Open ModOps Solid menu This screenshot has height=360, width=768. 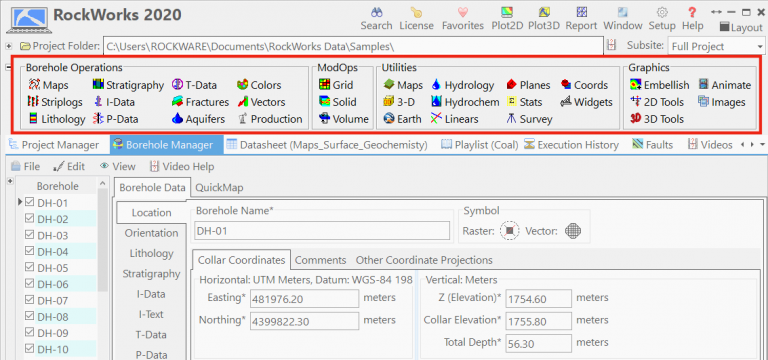coord(337,102)
